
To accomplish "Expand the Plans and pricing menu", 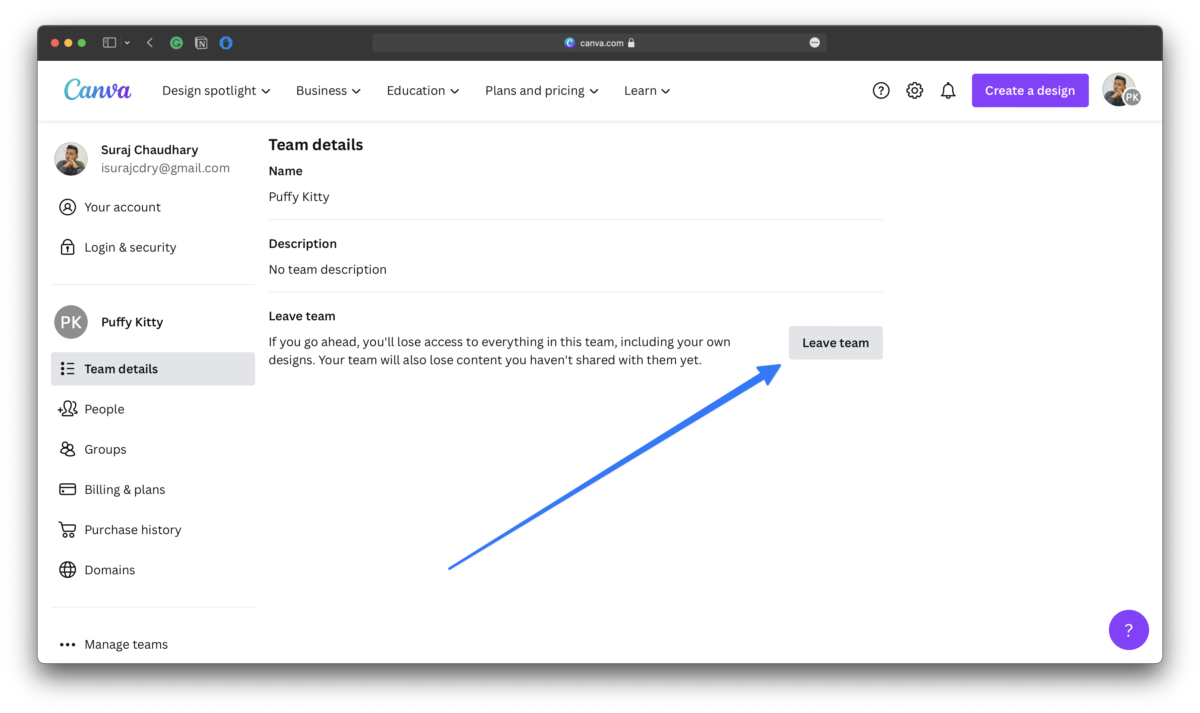I will [542, 91].
